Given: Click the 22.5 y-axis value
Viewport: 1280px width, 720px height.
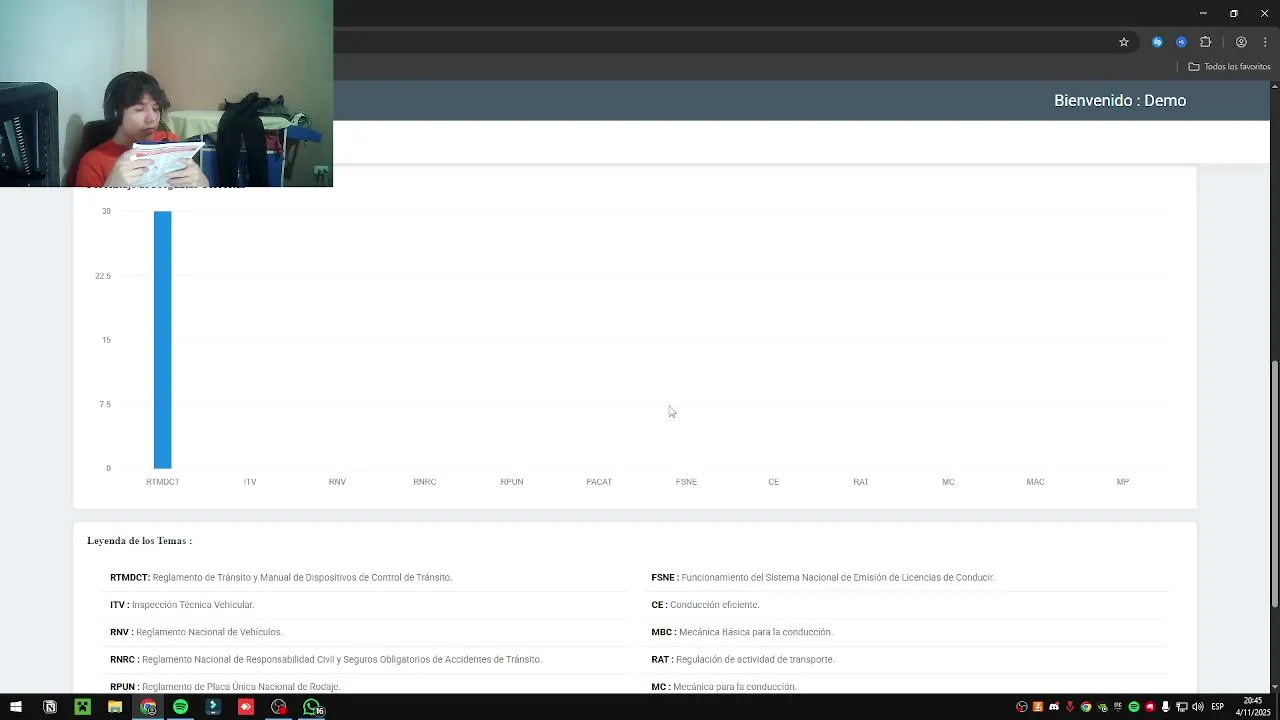Looking at the screenshot, I should (x=103, y=276).
